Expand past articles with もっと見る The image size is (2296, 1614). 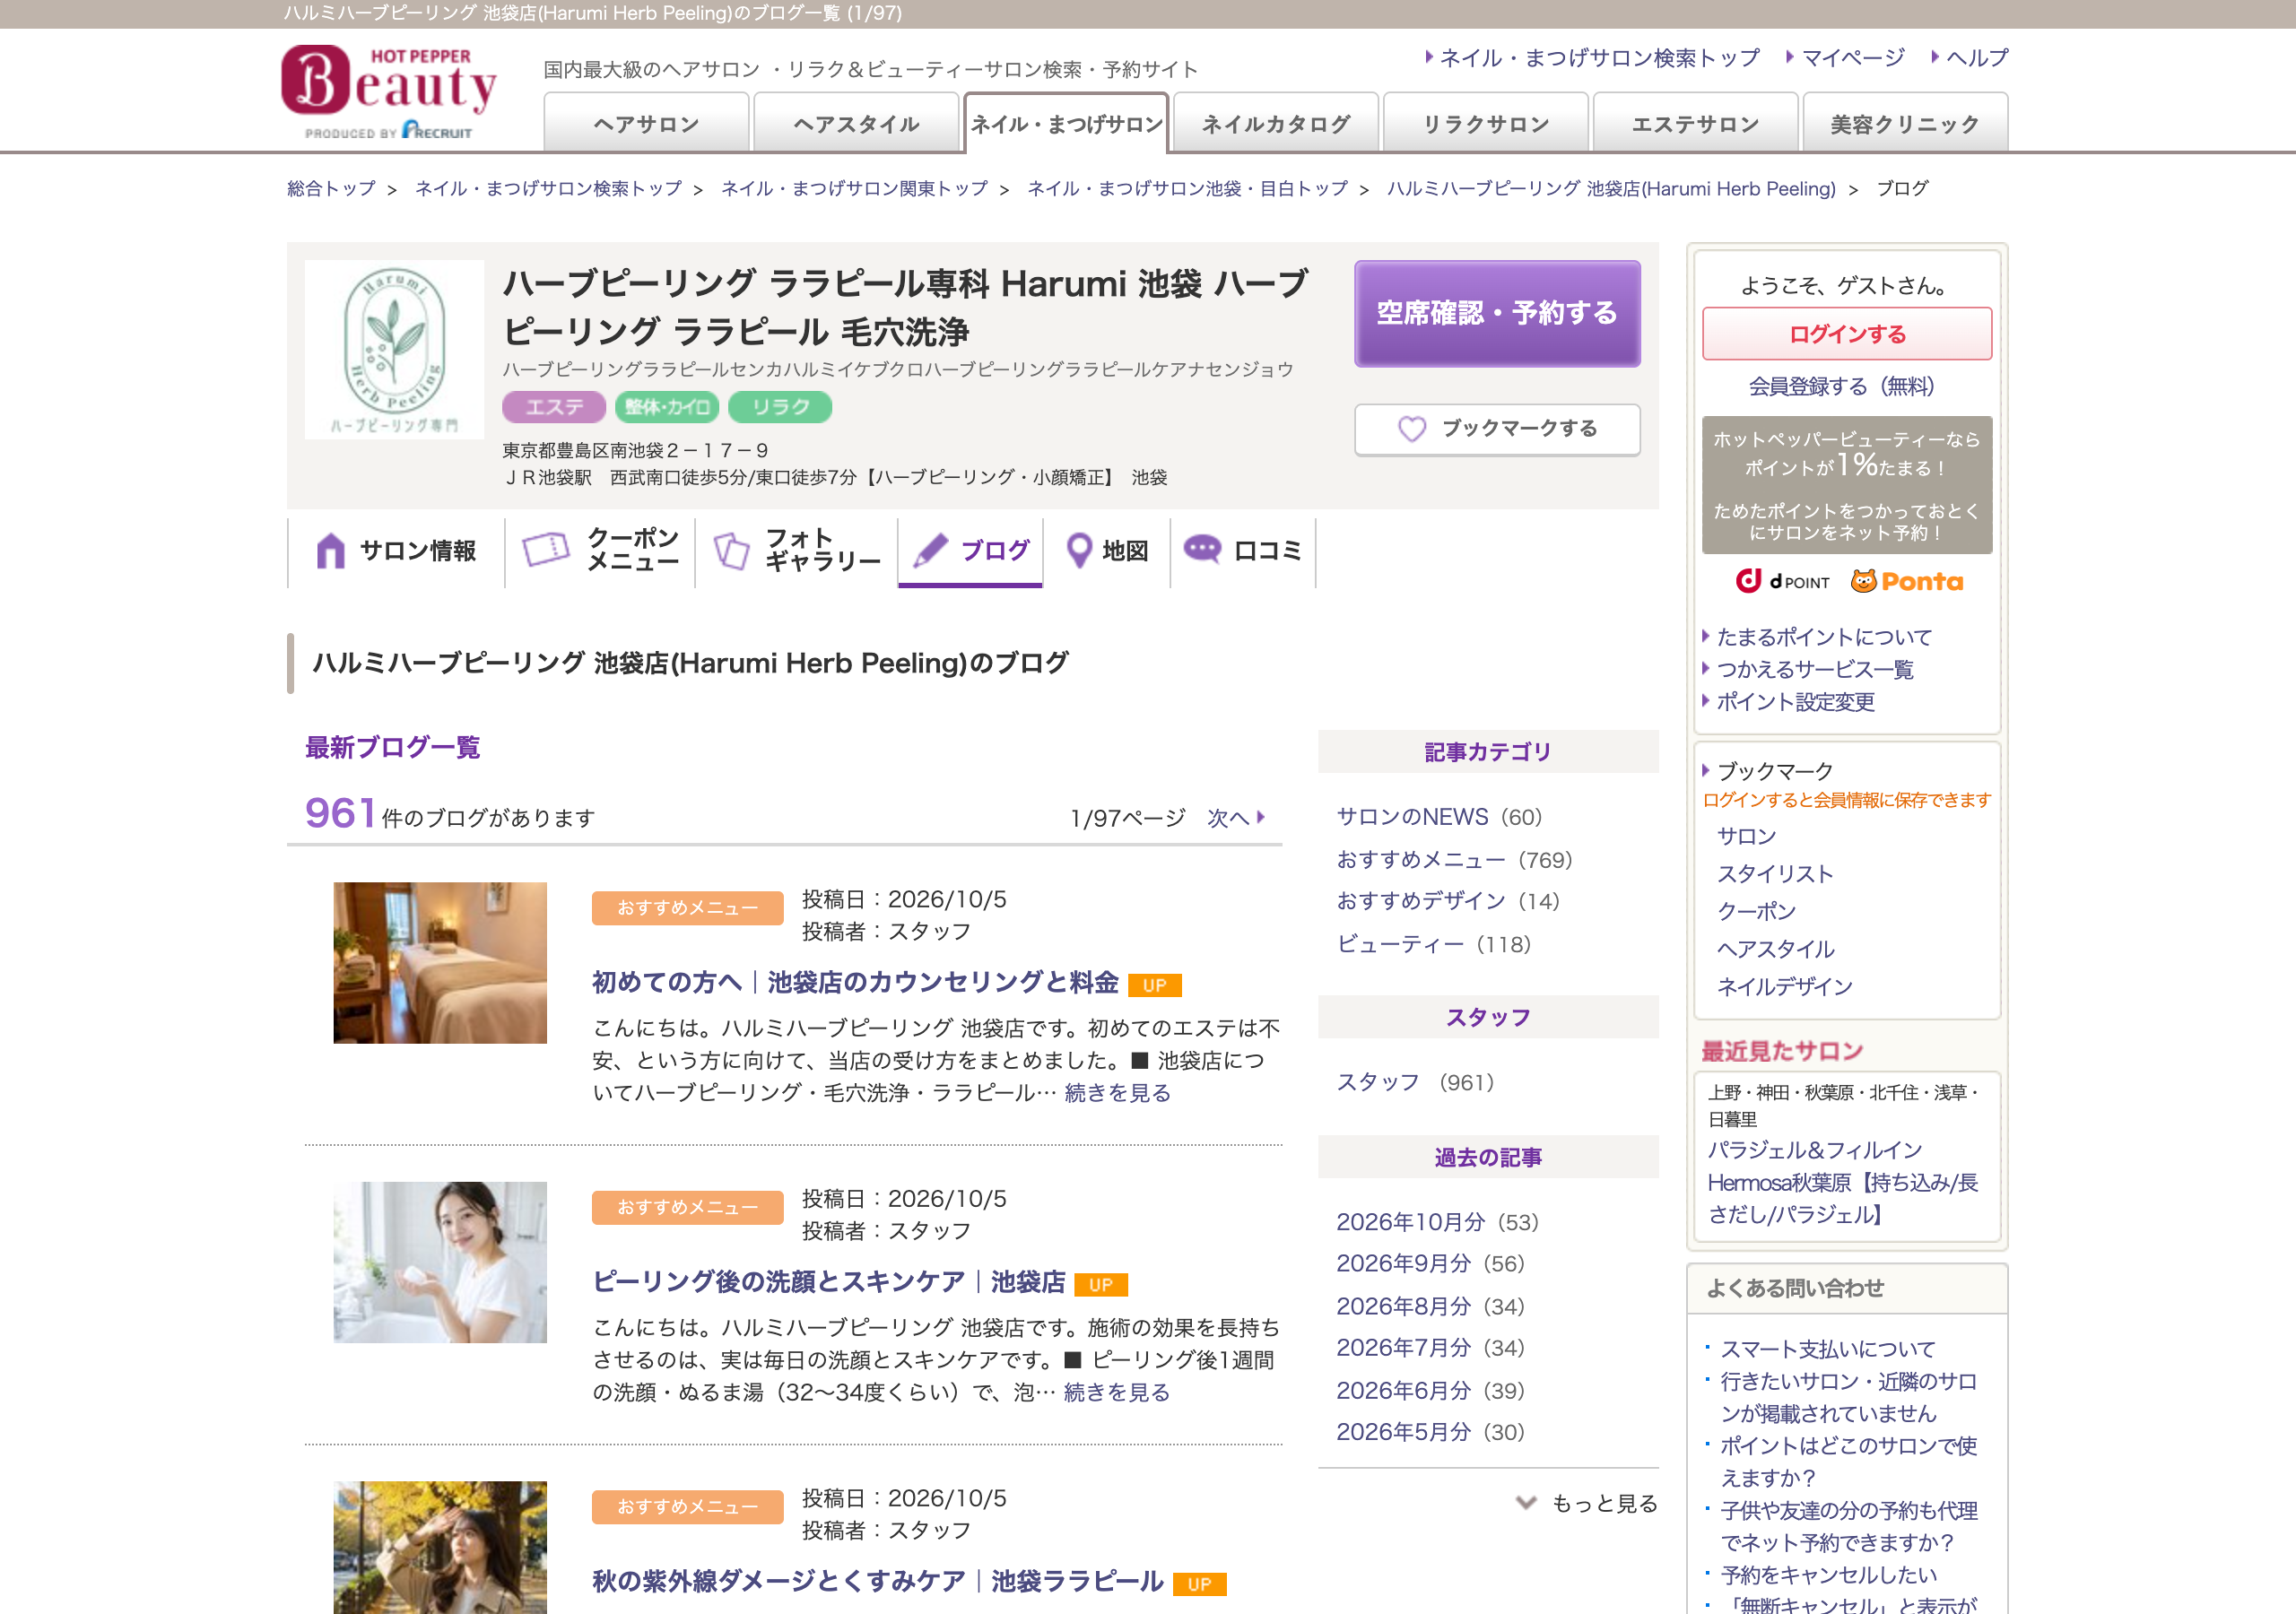1587,1503
